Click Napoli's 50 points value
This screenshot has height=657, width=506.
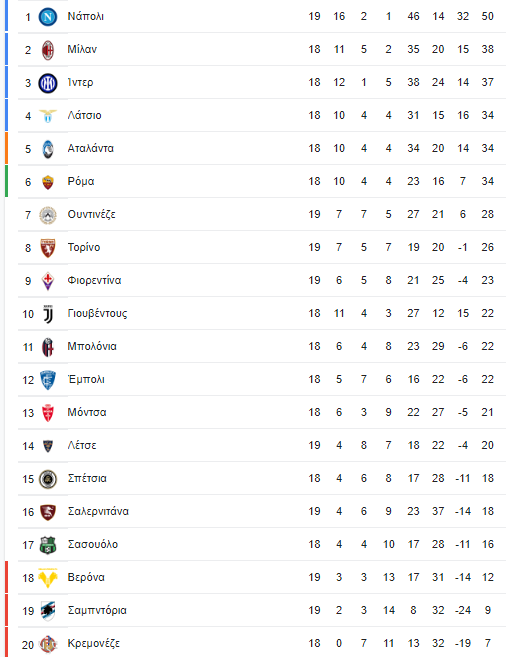(488, 16)
